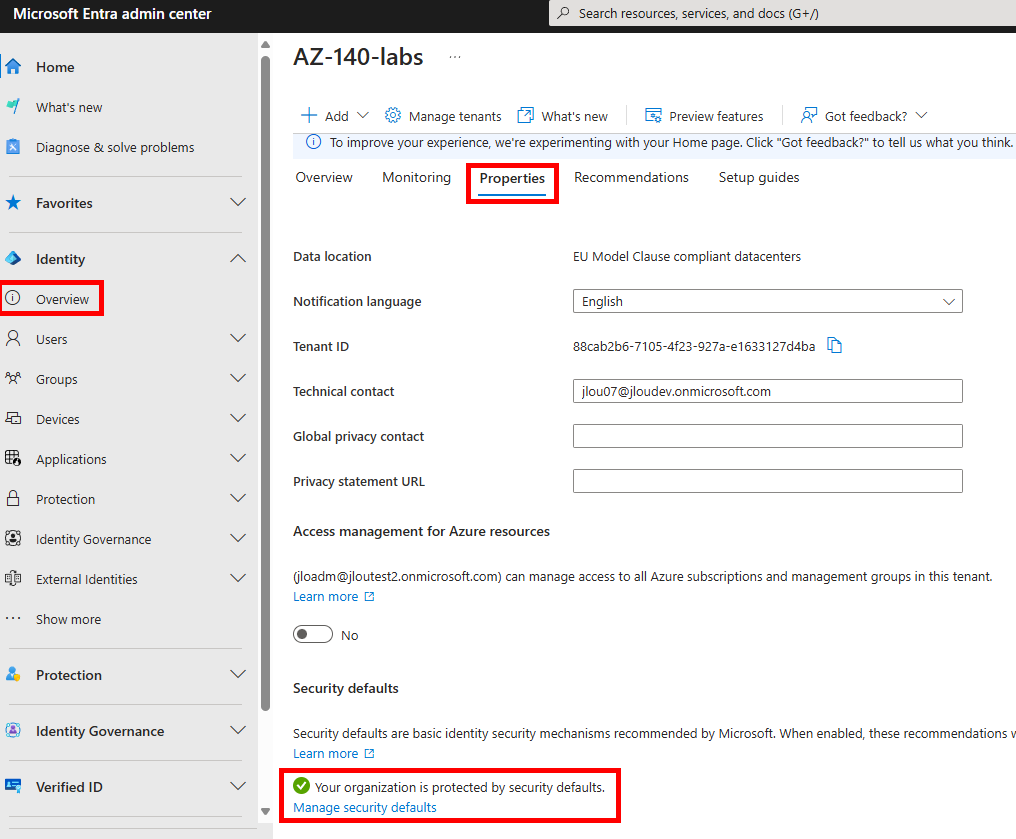Expand the Users submenu
The width and height of the screenshot is (1016, 839).
point(238,339)
